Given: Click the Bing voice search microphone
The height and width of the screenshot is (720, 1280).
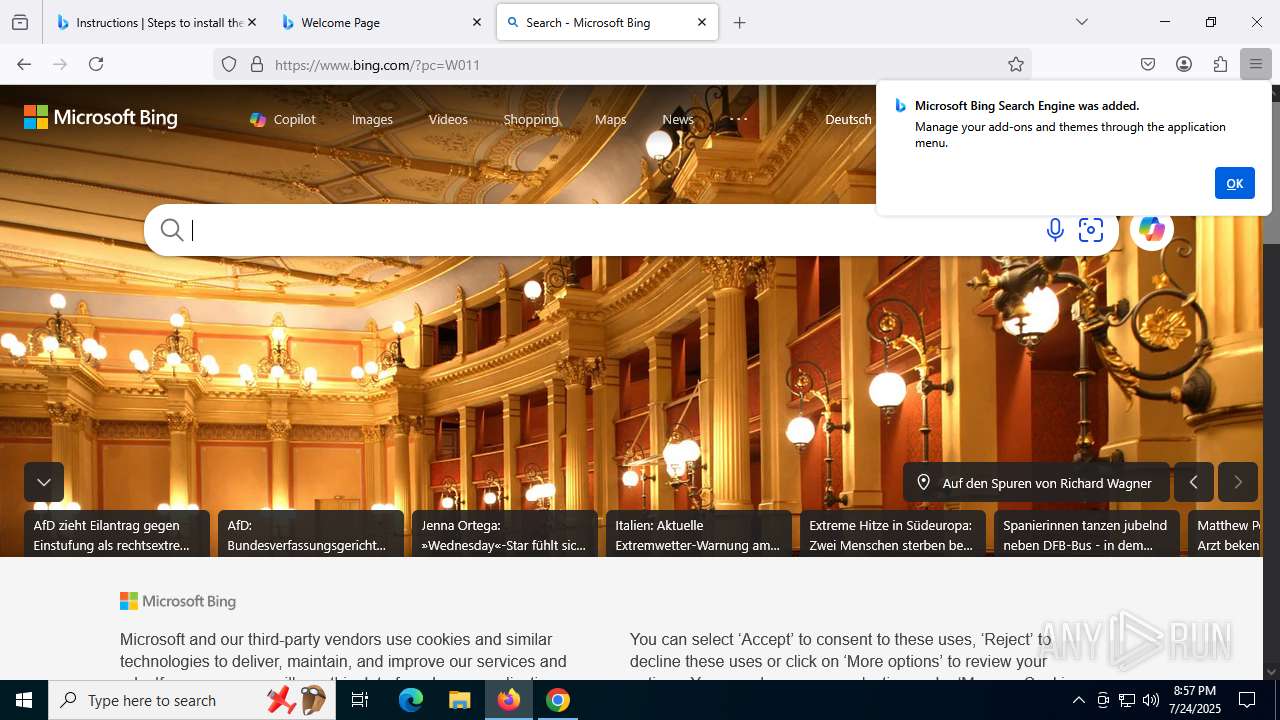Looking at the screenshot, I should (x=1055, y=230).
